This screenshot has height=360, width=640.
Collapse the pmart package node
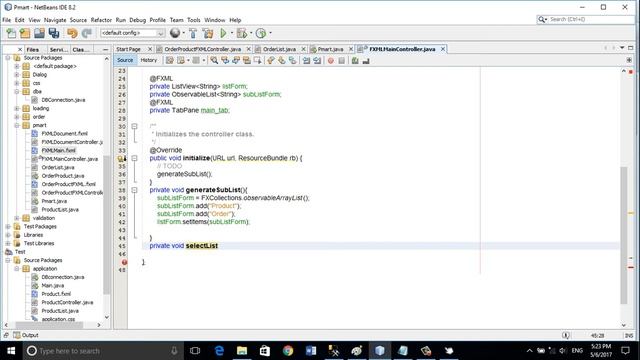tap(17, 125)
